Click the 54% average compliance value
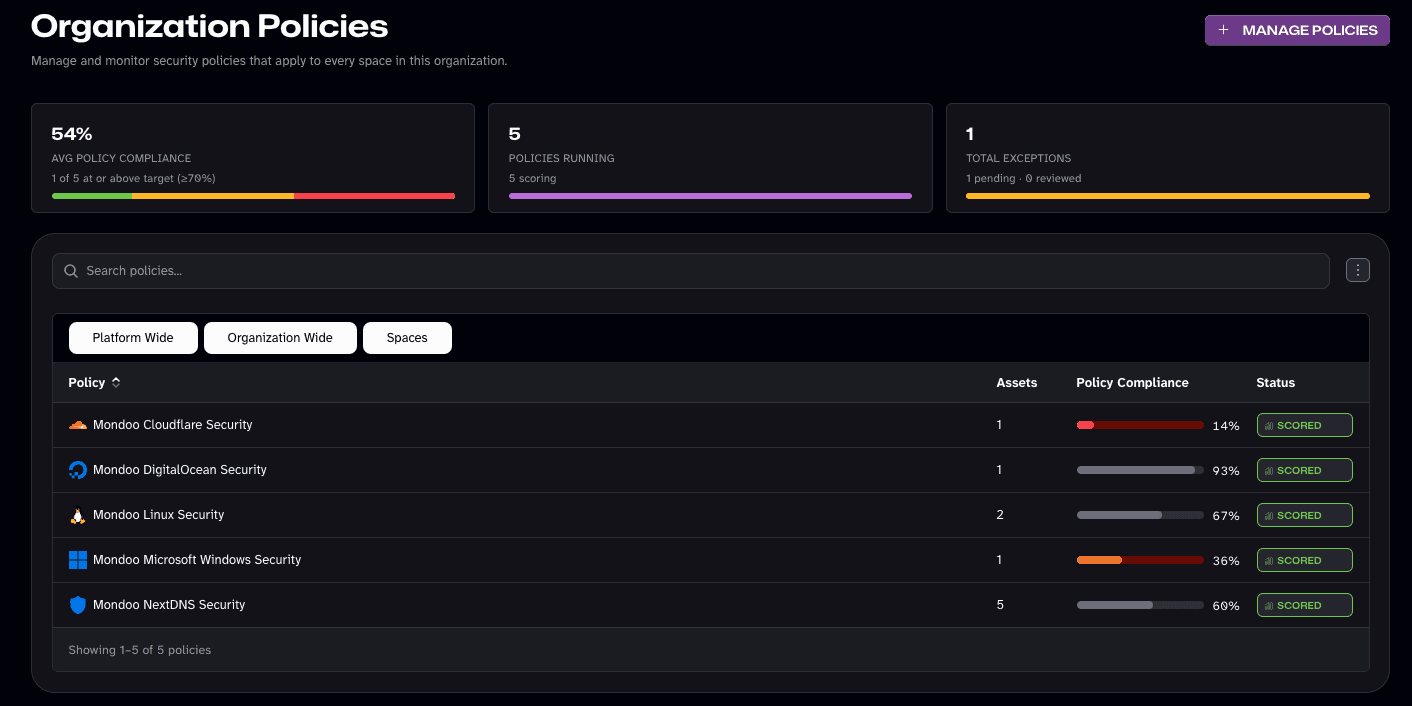 click(72, 134)
